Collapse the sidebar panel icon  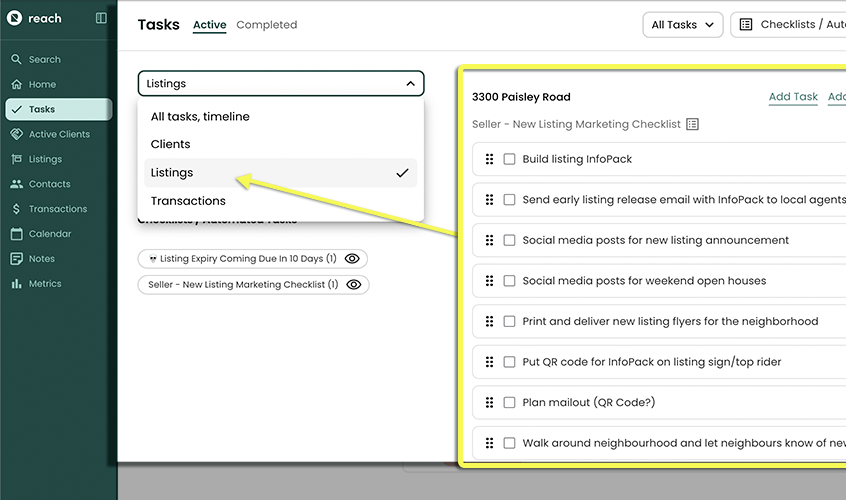click(101, 19)
